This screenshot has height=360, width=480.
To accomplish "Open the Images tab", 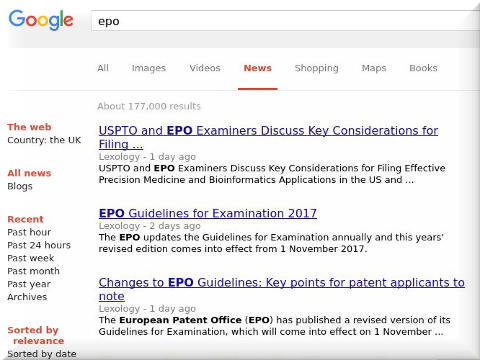I will click(x=149, y=68).
